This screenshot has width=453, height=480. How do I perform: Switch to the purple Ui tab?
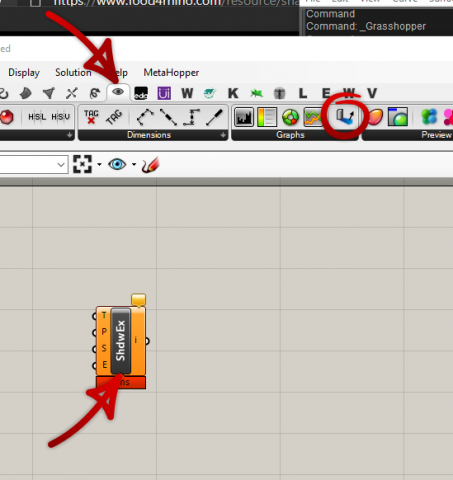pyautogui.click(x=164, y=93)
